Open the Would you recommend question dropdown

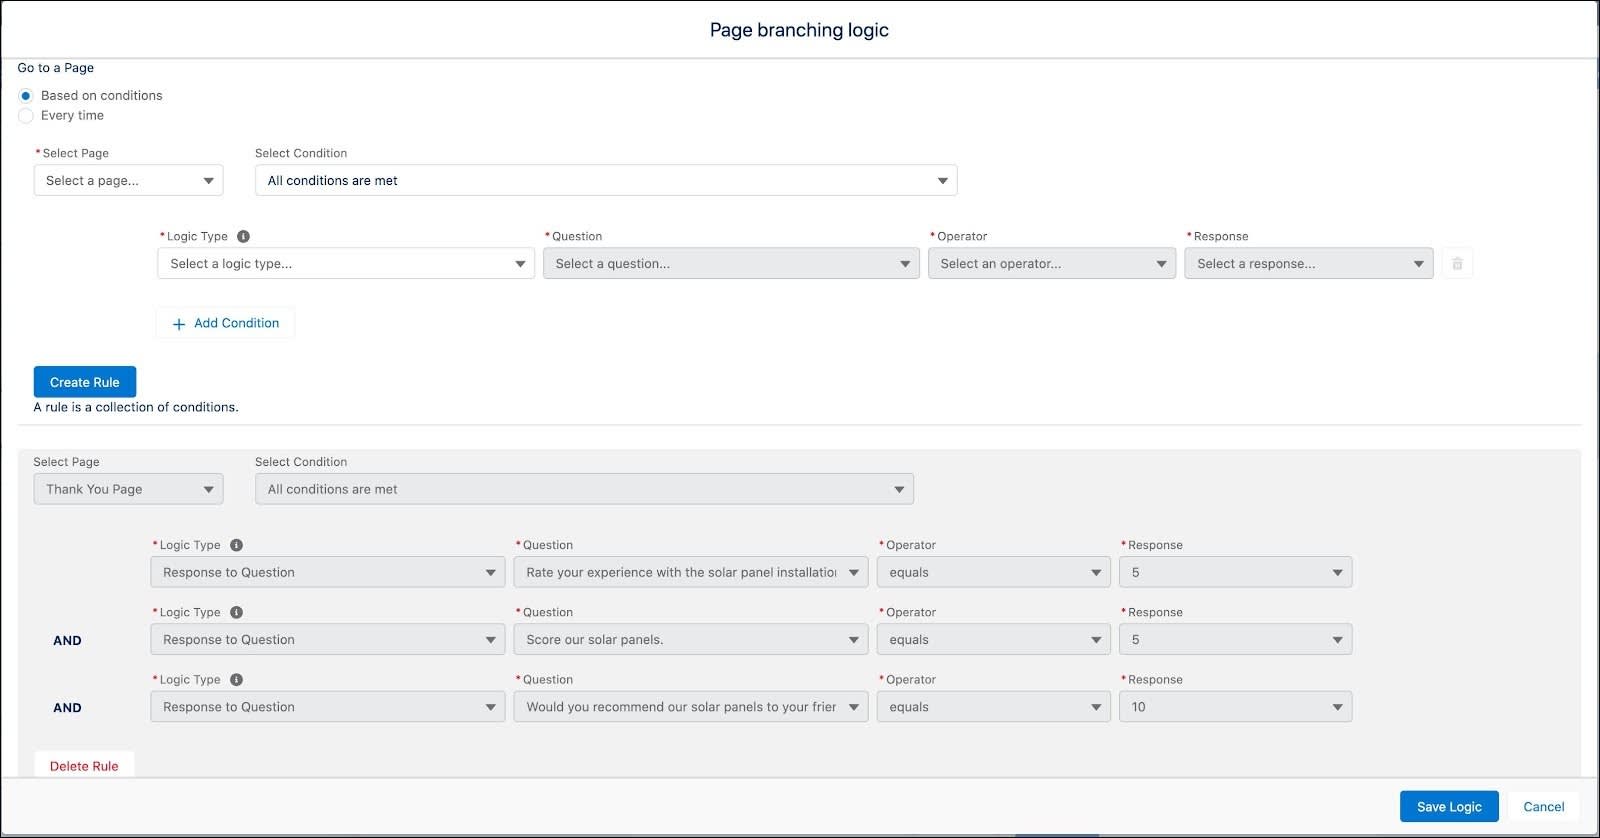(691, 707)
